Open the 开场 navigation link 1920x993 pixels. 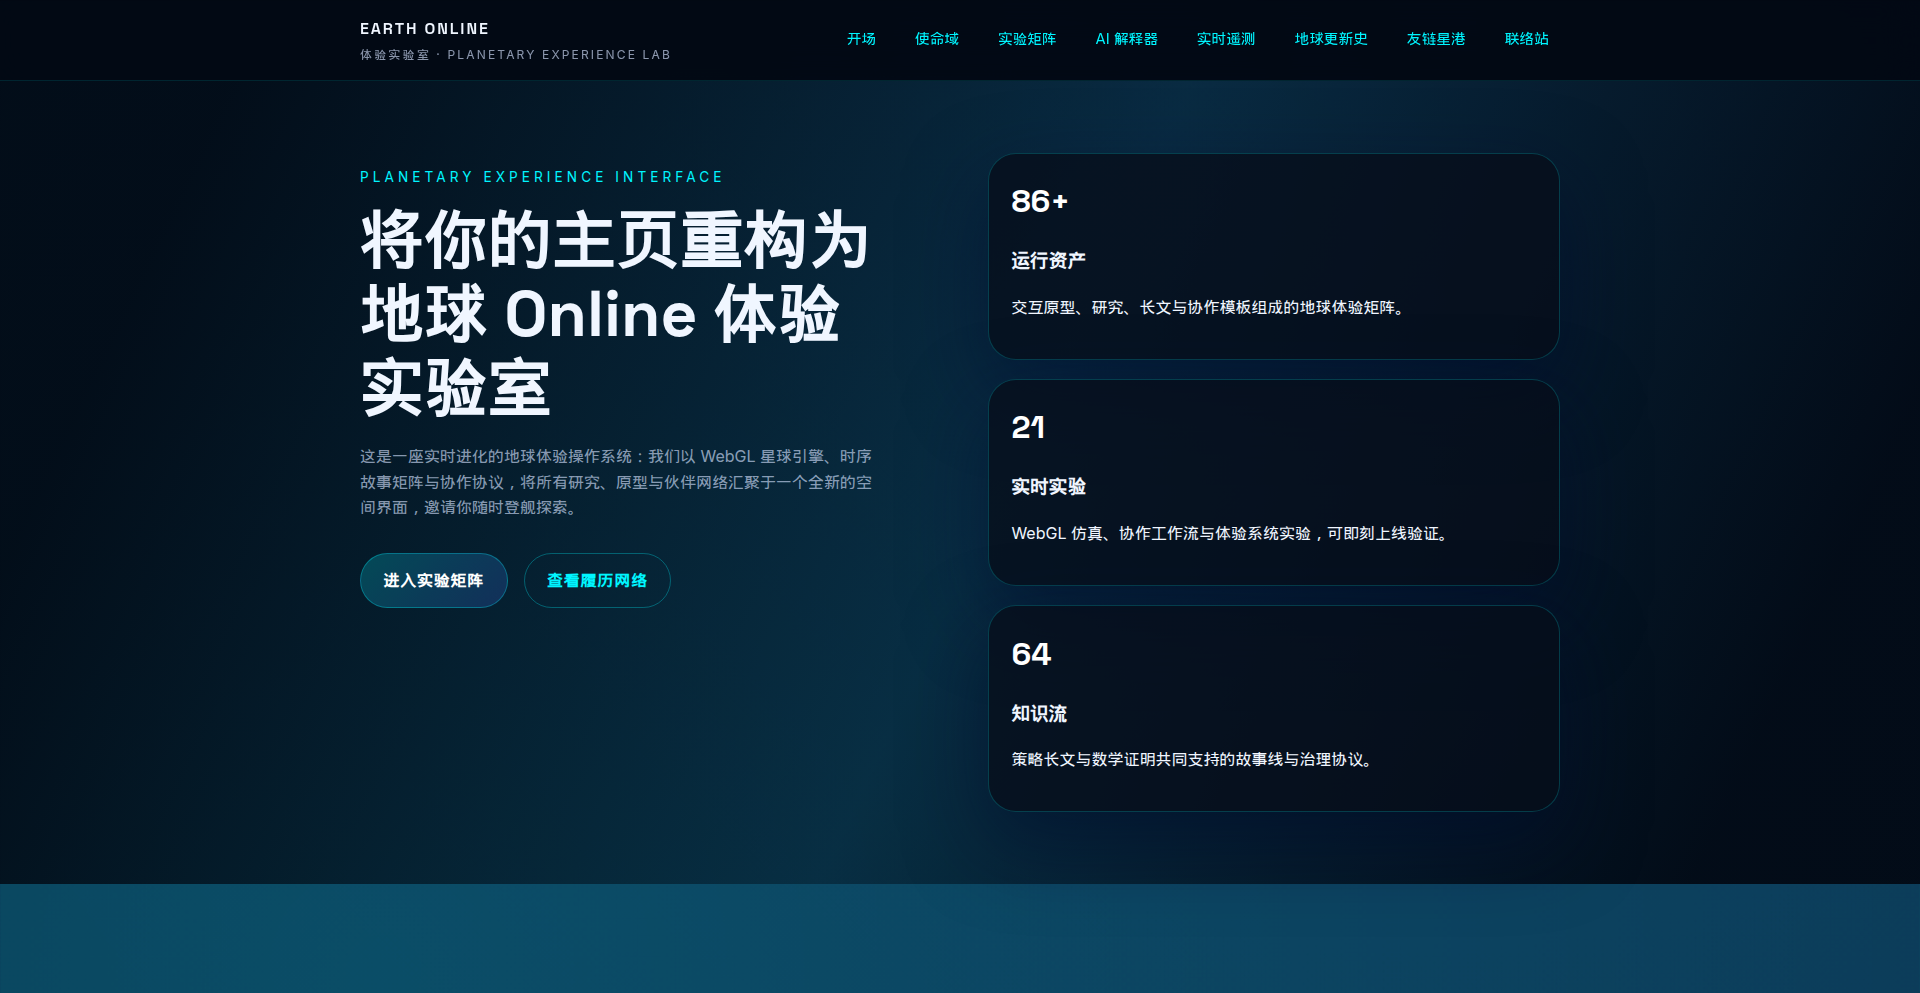(861, 39)
